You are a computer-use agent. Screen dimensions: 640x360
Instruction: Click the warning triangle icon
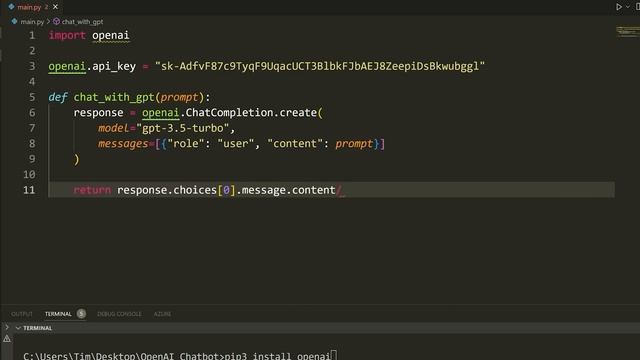point(7,338)
